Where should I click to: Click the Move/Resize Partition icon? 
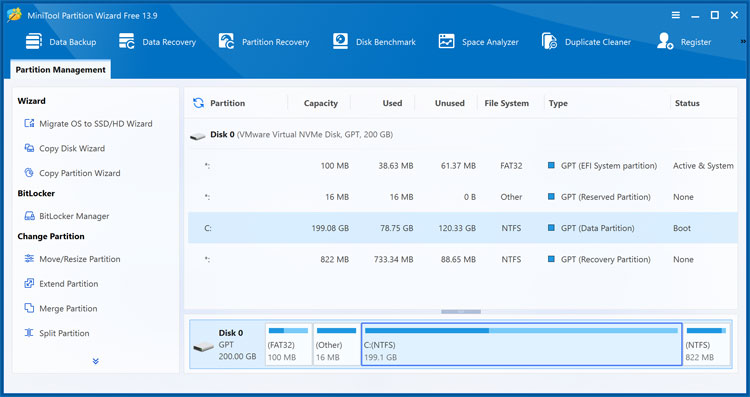click(29, 259)
